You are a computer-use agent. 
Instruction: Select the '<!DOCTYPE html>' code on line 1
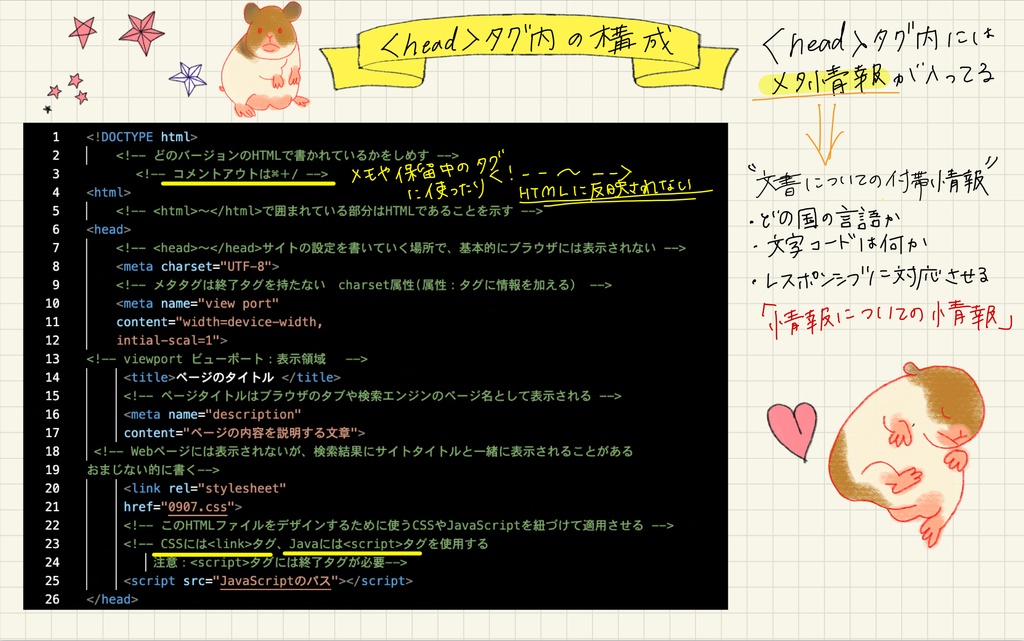coord(142,137)
